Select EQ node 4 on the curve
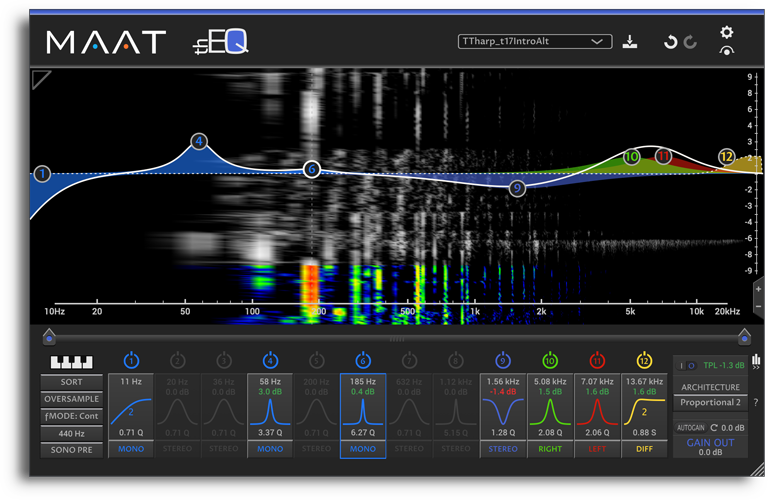768x500 pixels. pos(199,142)
